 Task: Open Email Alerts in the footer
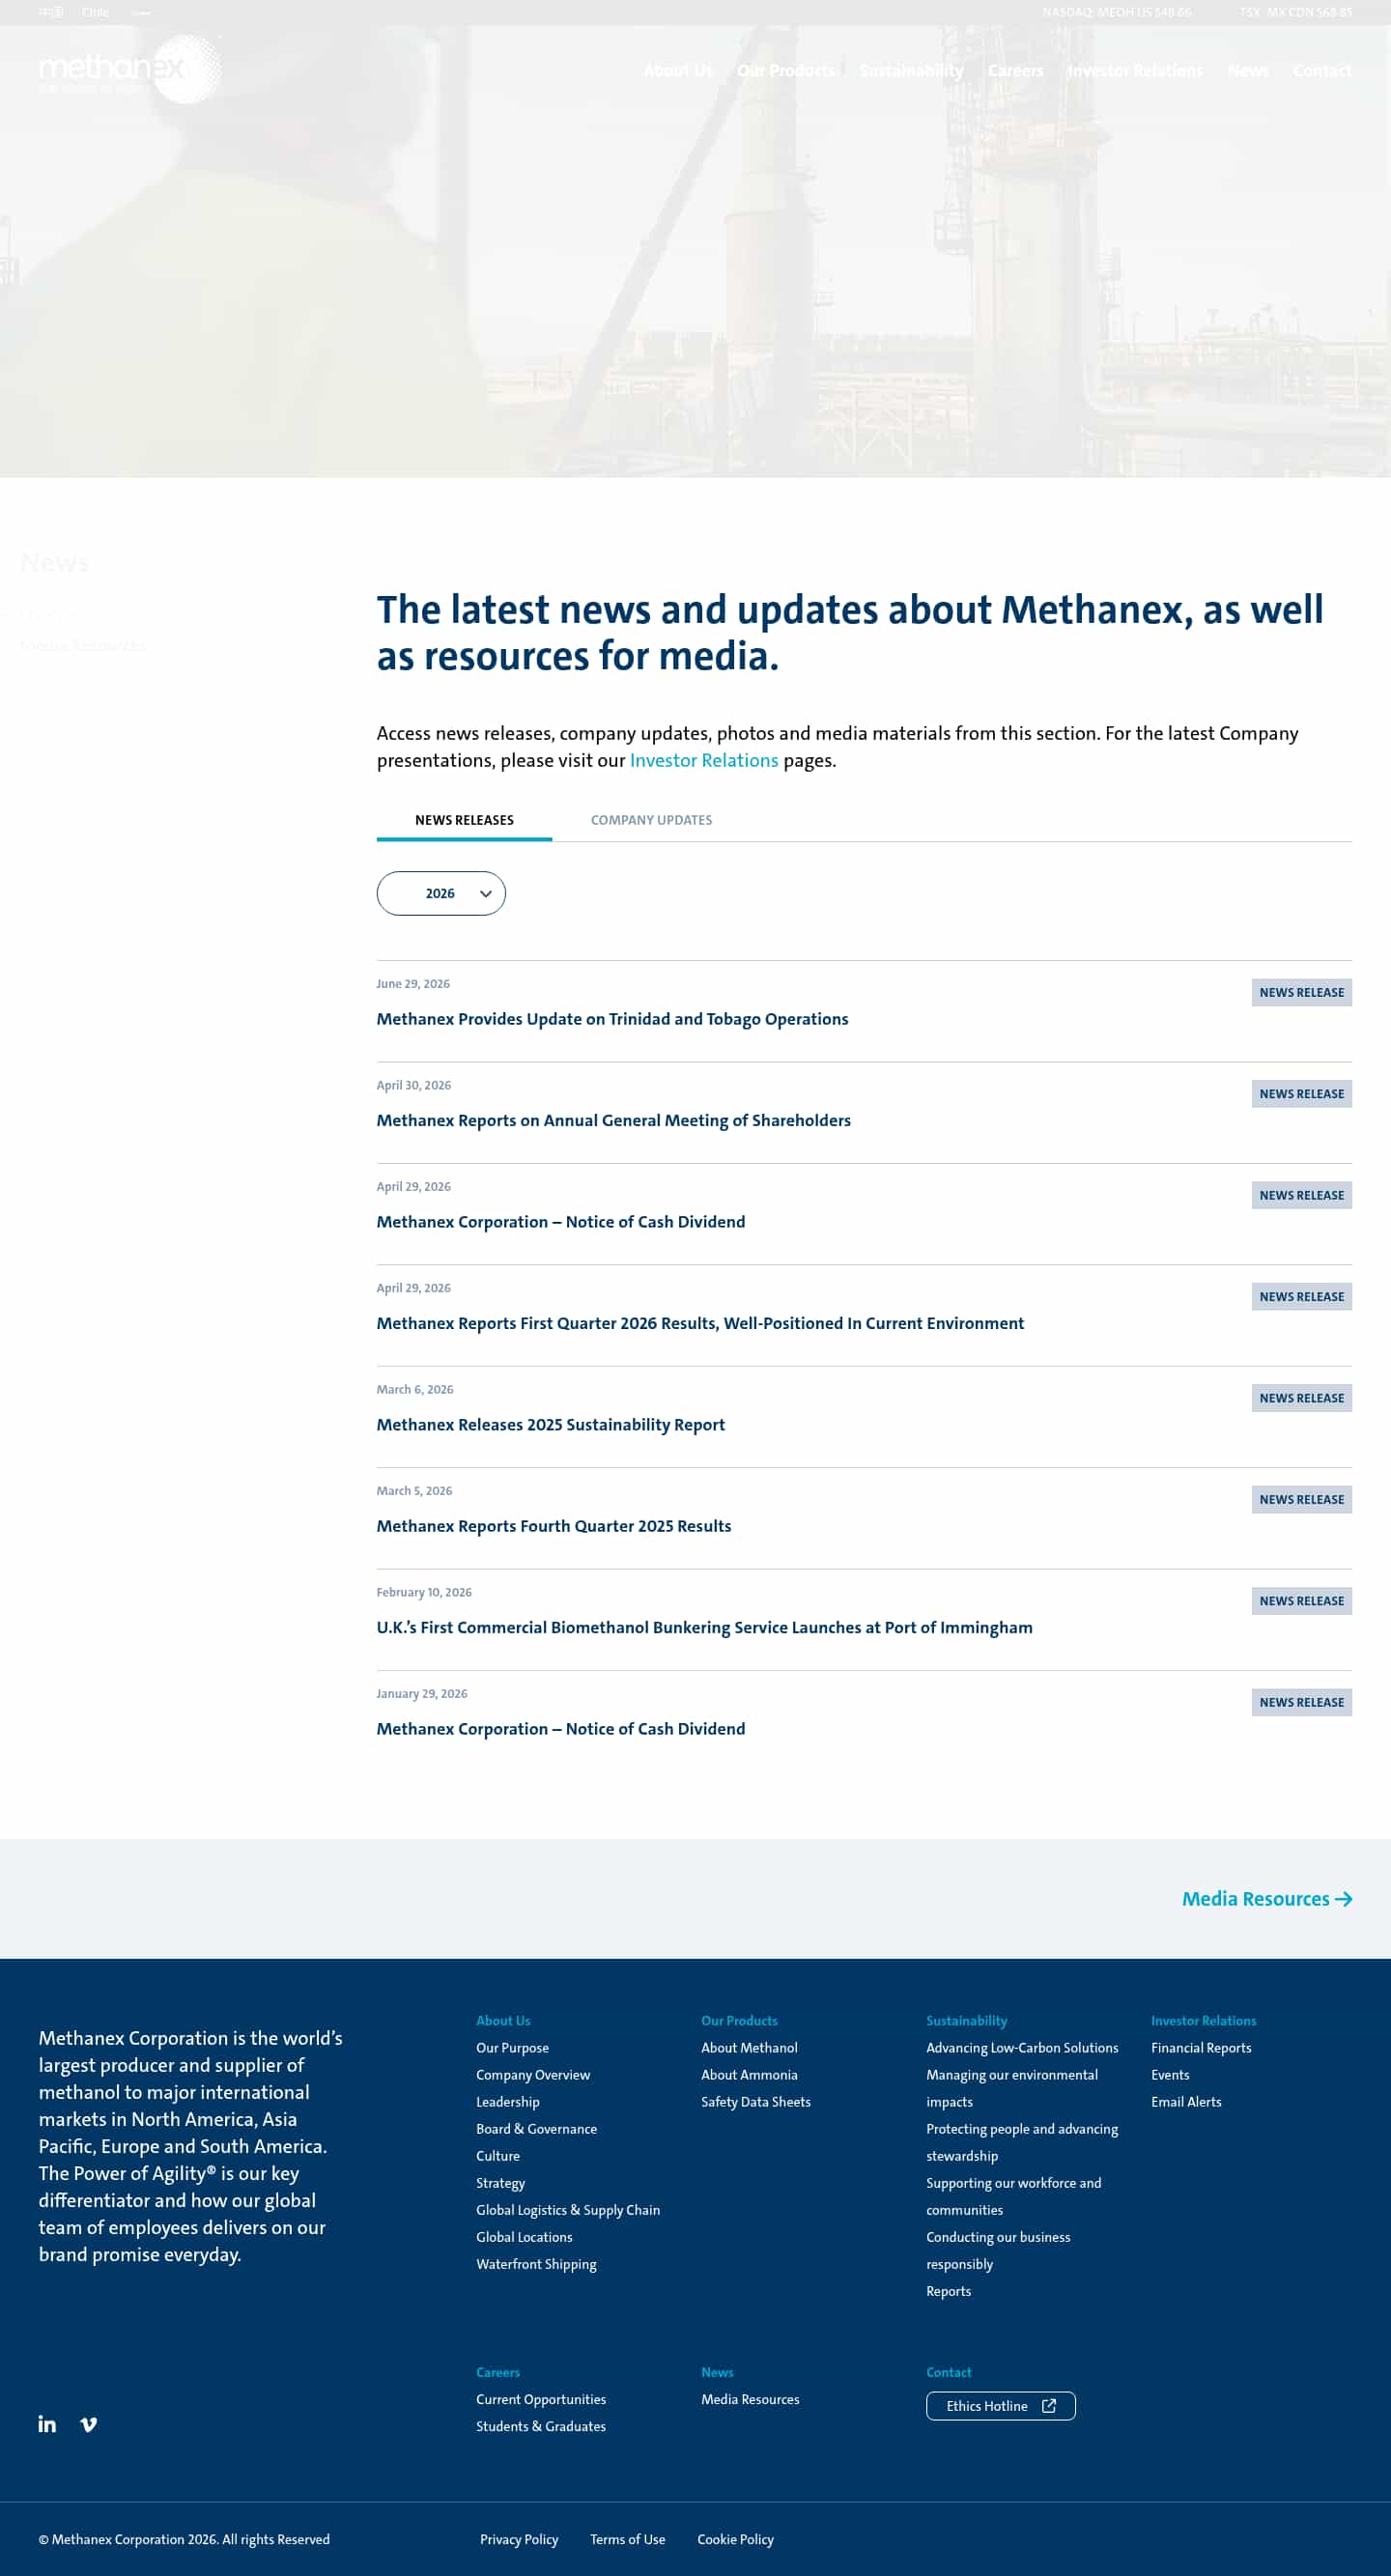click(x=1186, y=2102)
